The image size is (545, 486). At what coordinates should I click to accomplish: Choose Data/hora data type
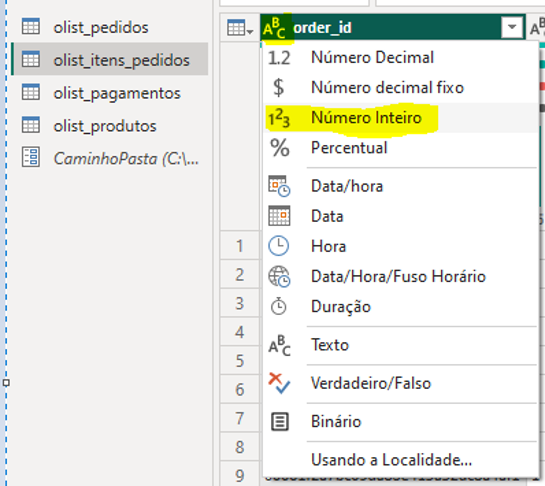tap(401, 186)
